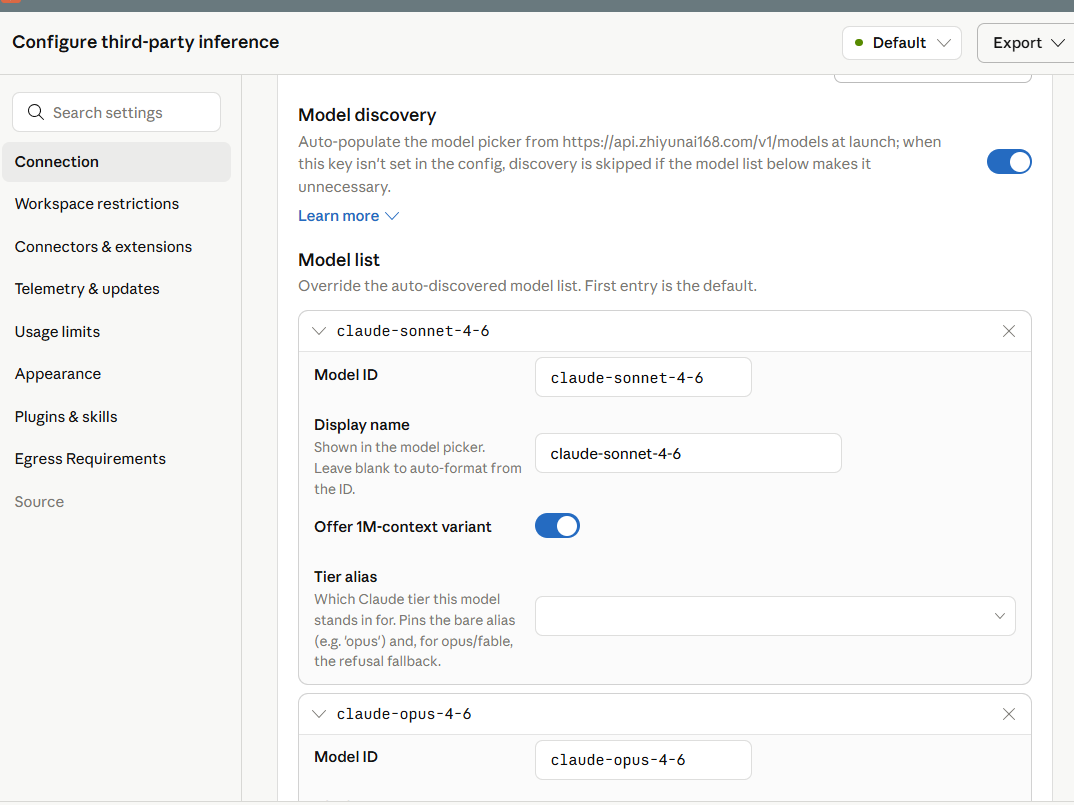Disable Offer 1M-context variant for sonnet
Image resolution: width=1074 pixels, height=805 pixels.
pos(557,526)
